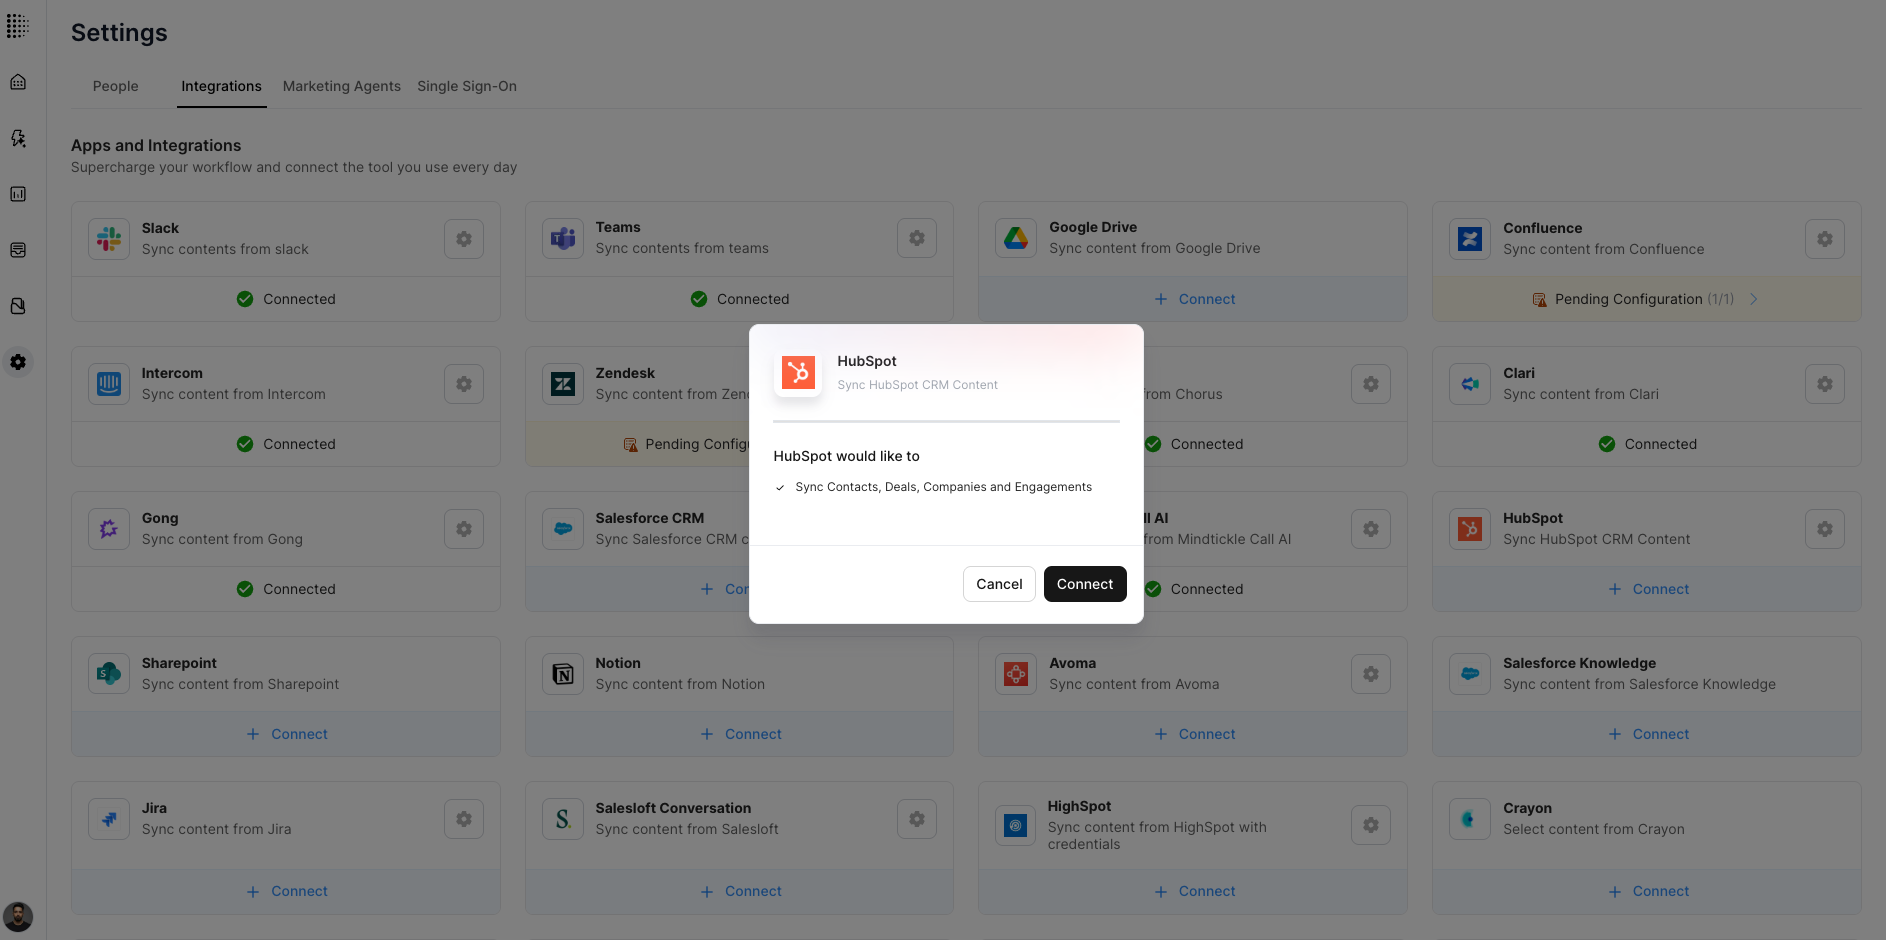1886x940 pixels.
Task: Click the HighSpot logo icon
Action: (x=1016, y=825)
